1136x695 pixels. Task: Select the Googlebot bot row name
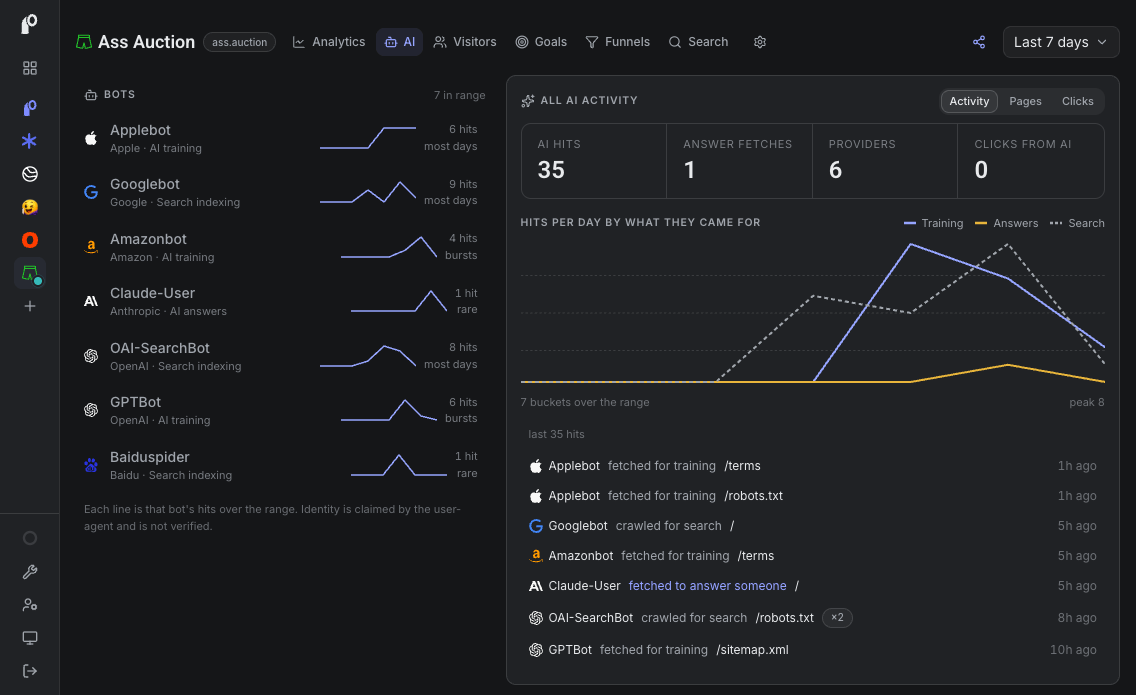pyautogui.click(x=144, y=185)
